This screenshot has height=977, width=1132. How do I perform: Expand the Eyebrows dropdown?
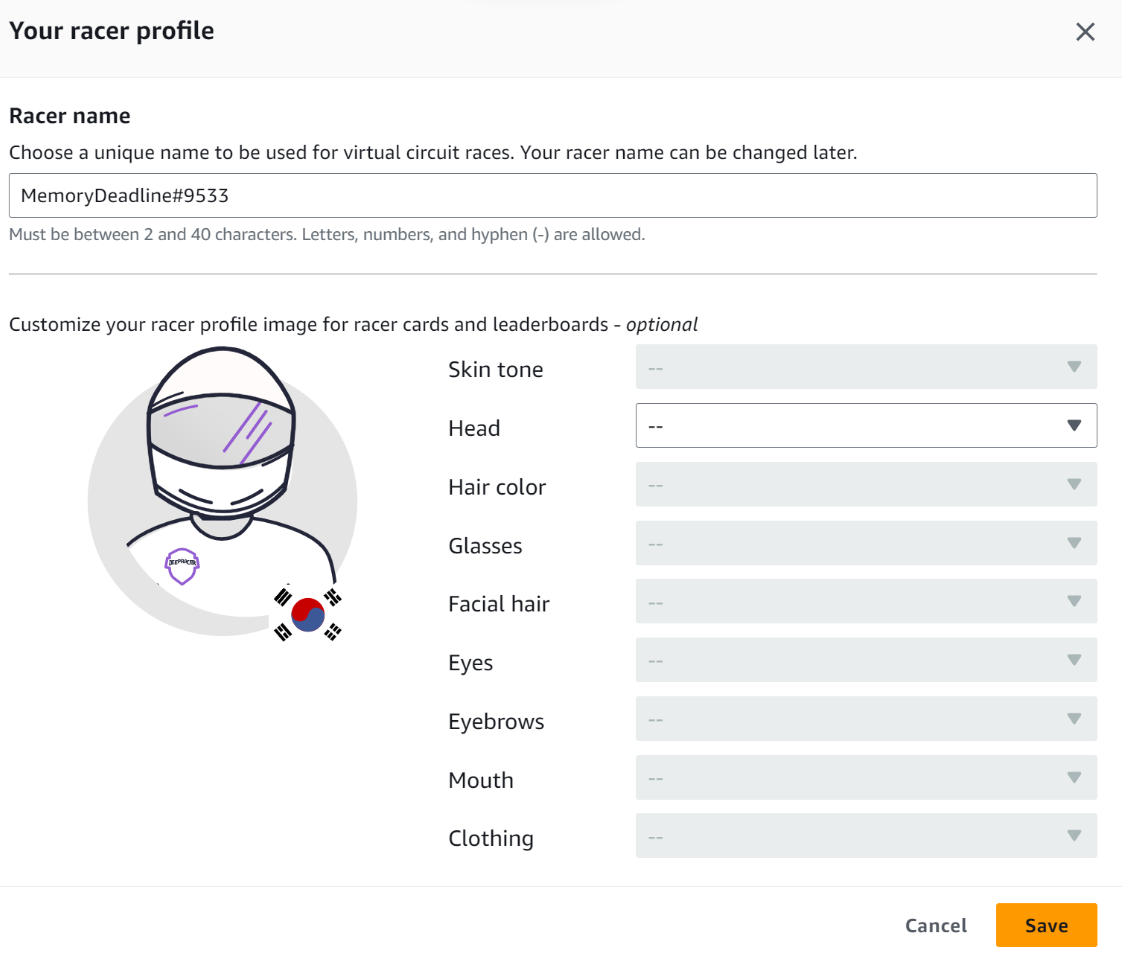click(866, 719)
